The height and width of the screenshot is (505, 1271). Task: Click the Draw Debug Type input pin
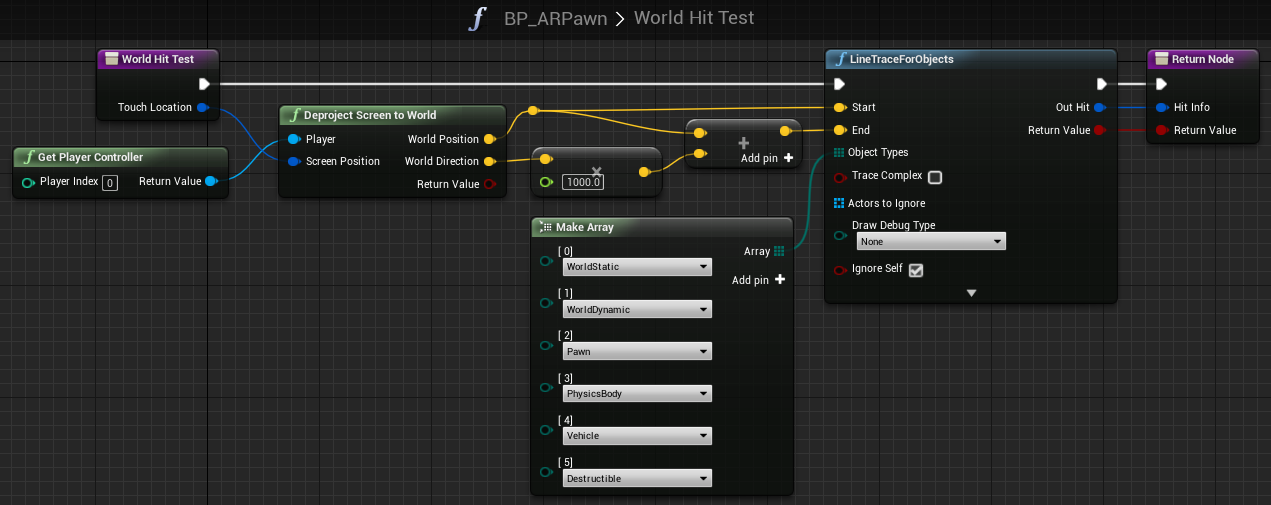click(839, 236)
